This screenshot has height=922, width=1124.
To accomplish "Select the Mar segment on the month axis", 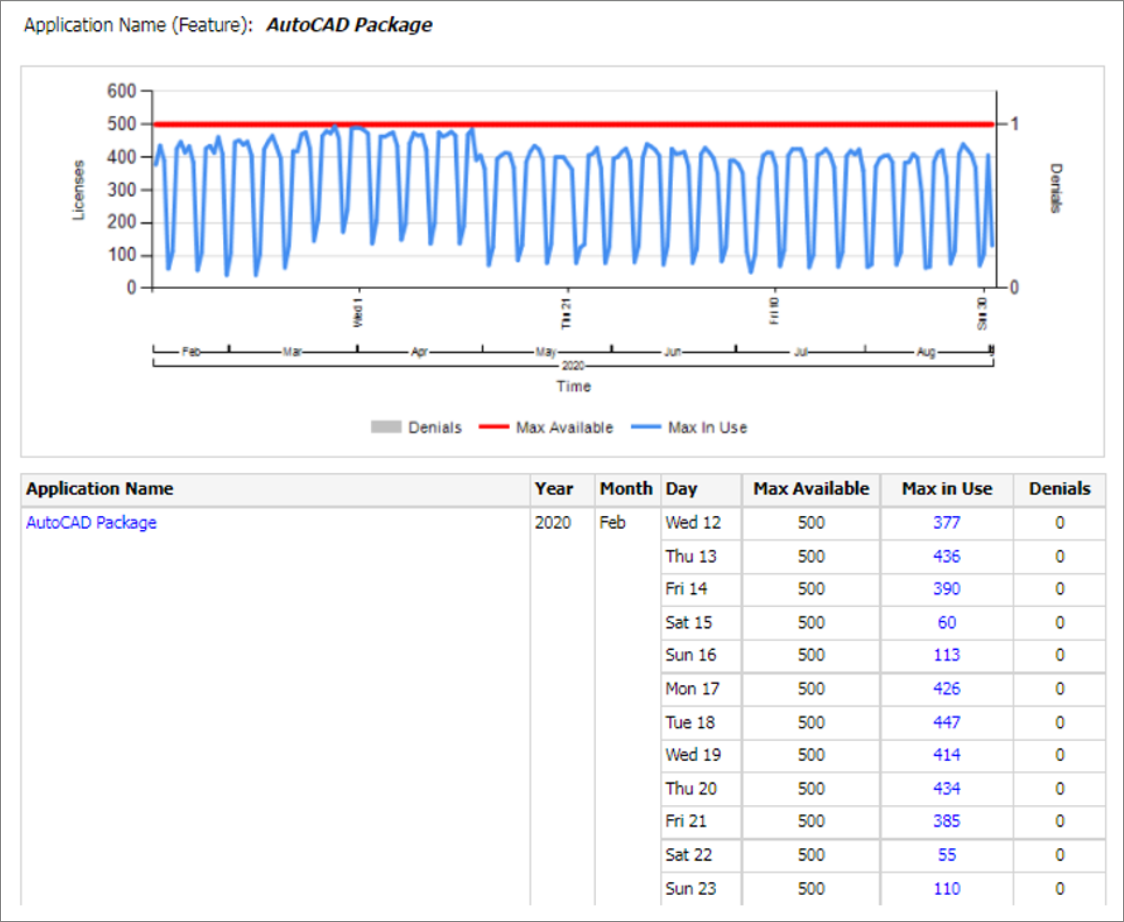I will coord(293,352).
